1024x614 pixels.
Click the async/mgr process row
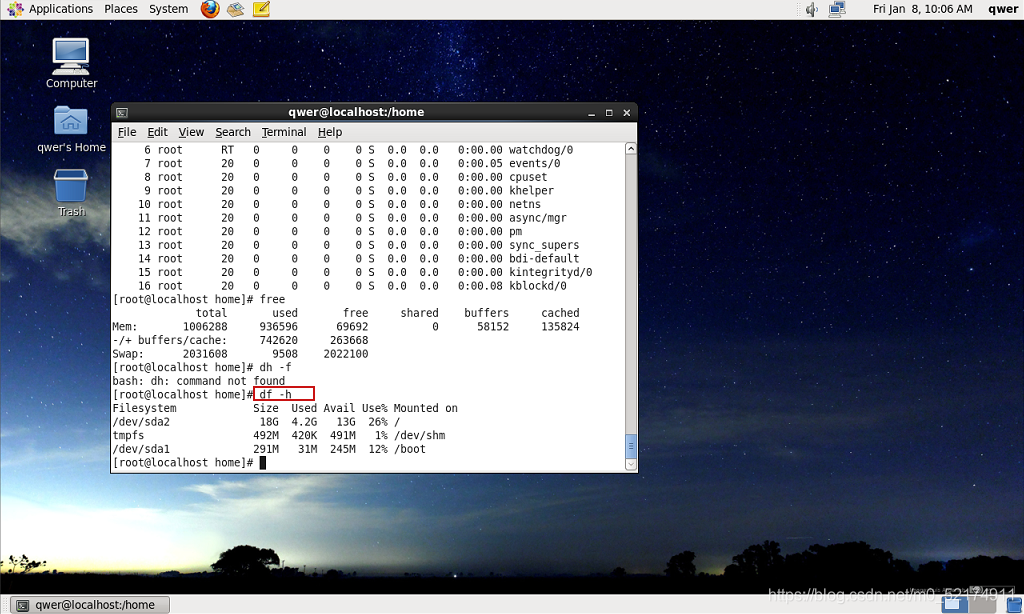(x=352, y=218)
